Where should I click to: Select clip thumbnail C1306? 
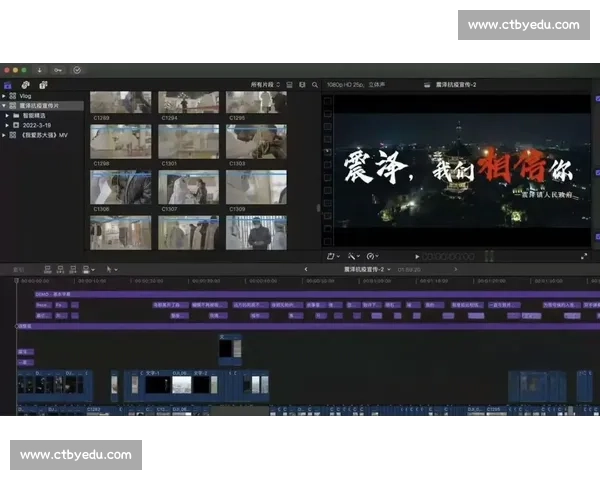(121, 187)
